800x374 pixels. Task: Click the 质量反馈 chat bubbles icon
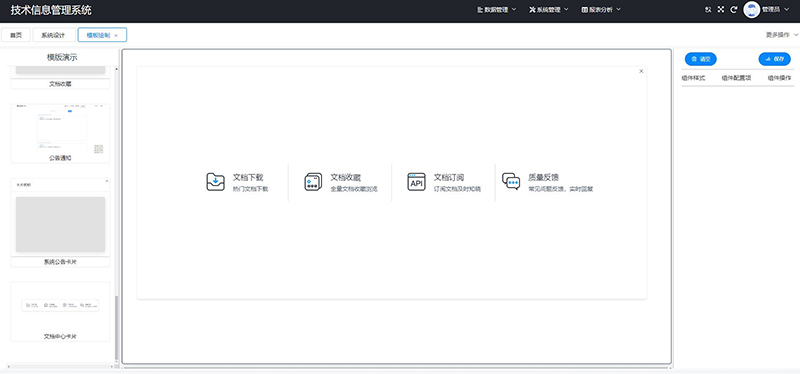(511, 182)
